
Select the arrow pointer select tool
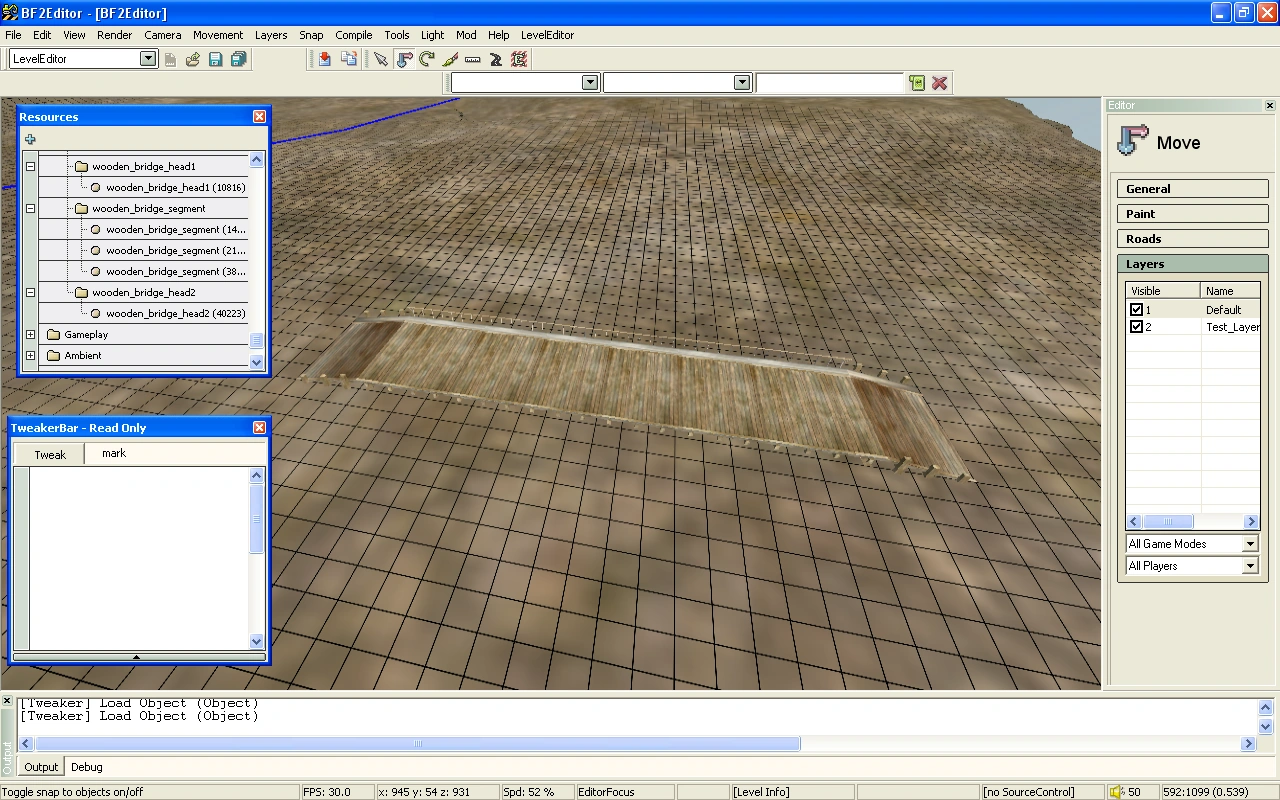point(381,59)
